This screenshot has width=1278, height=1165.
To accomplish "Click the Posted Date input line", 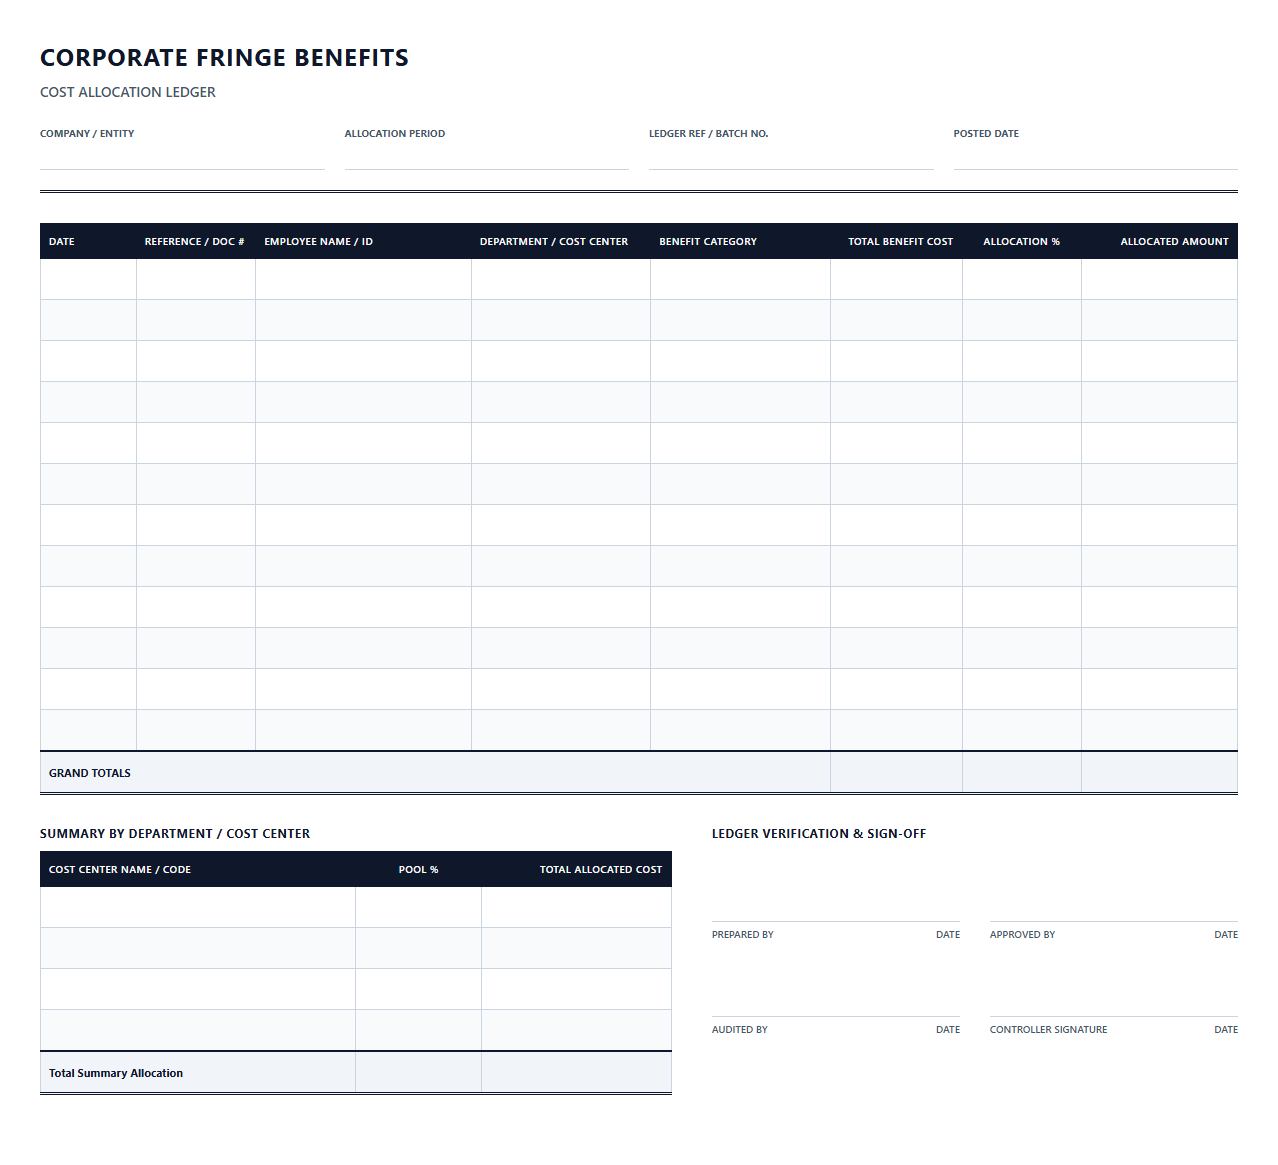I will (1096, 156).
